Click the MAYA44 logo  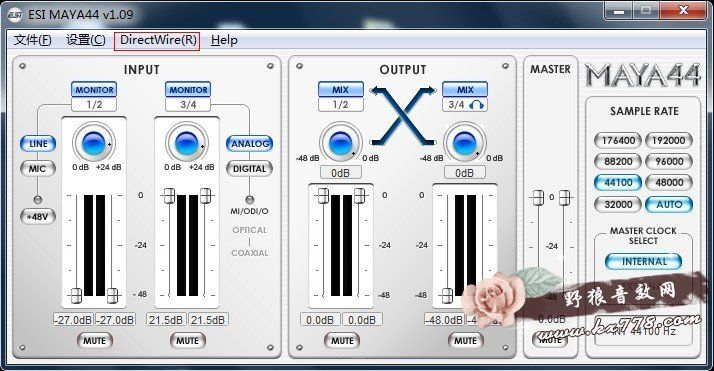[x=643, y=75]
